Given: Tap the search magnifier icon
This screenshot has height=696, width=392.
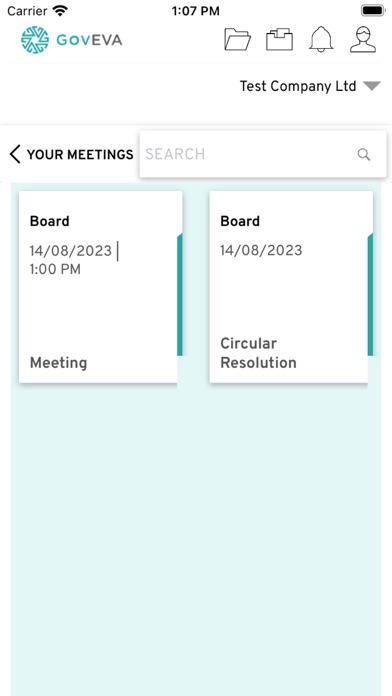Looking at the screenshot, I should (364, 154).
